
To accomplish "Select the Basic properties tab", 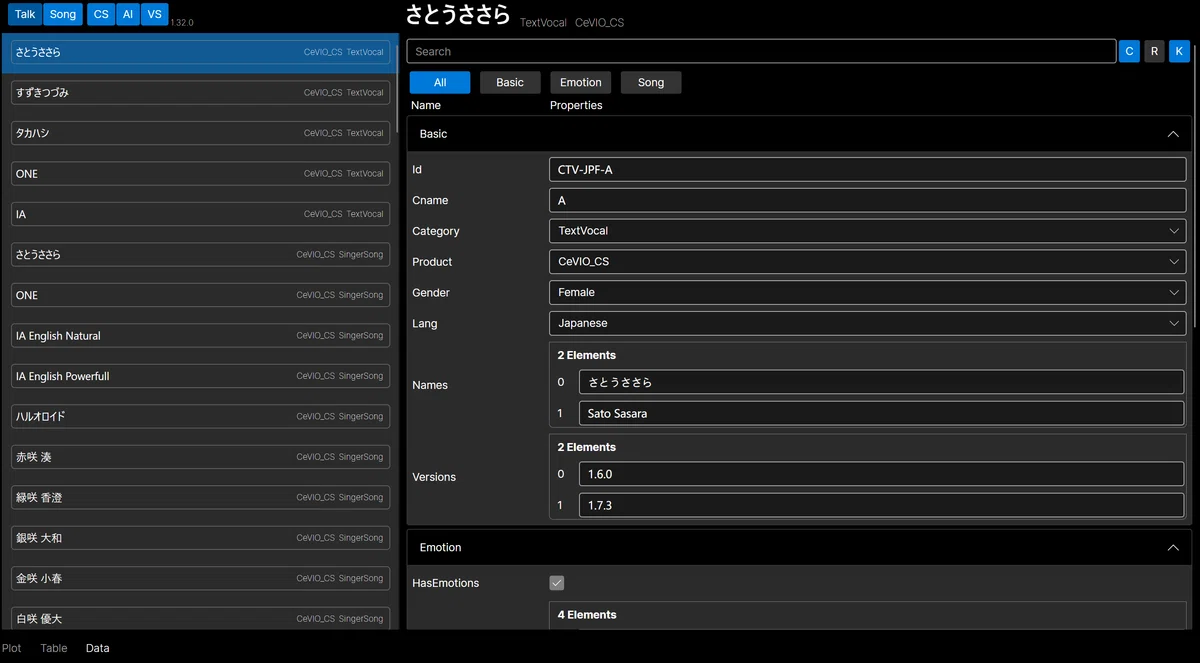I will point(510,82).
